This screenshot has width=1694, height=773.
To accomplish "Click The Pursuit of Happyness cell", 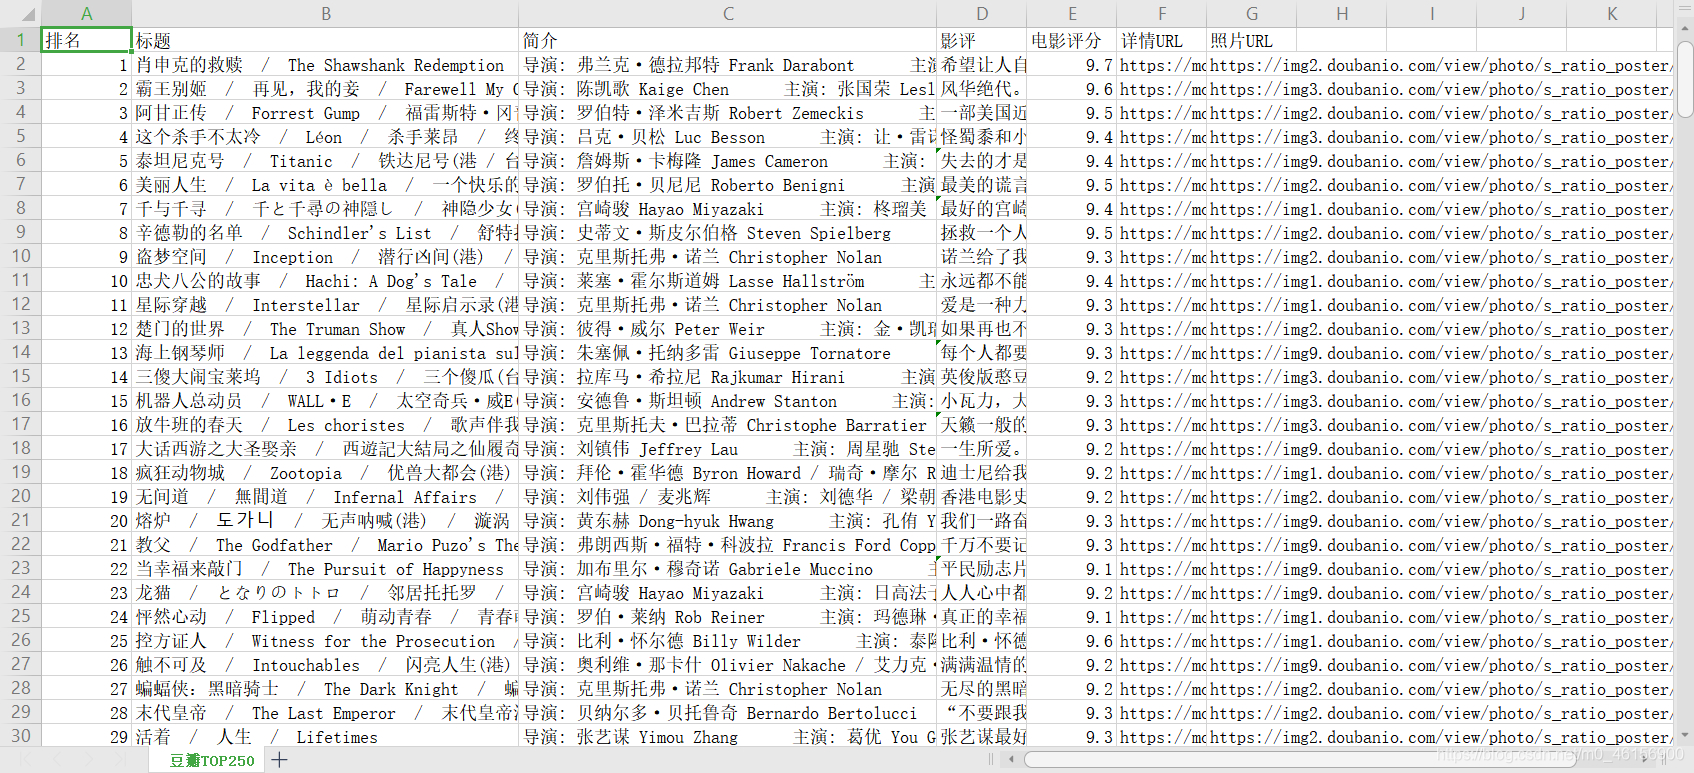I will pos(326,569).
